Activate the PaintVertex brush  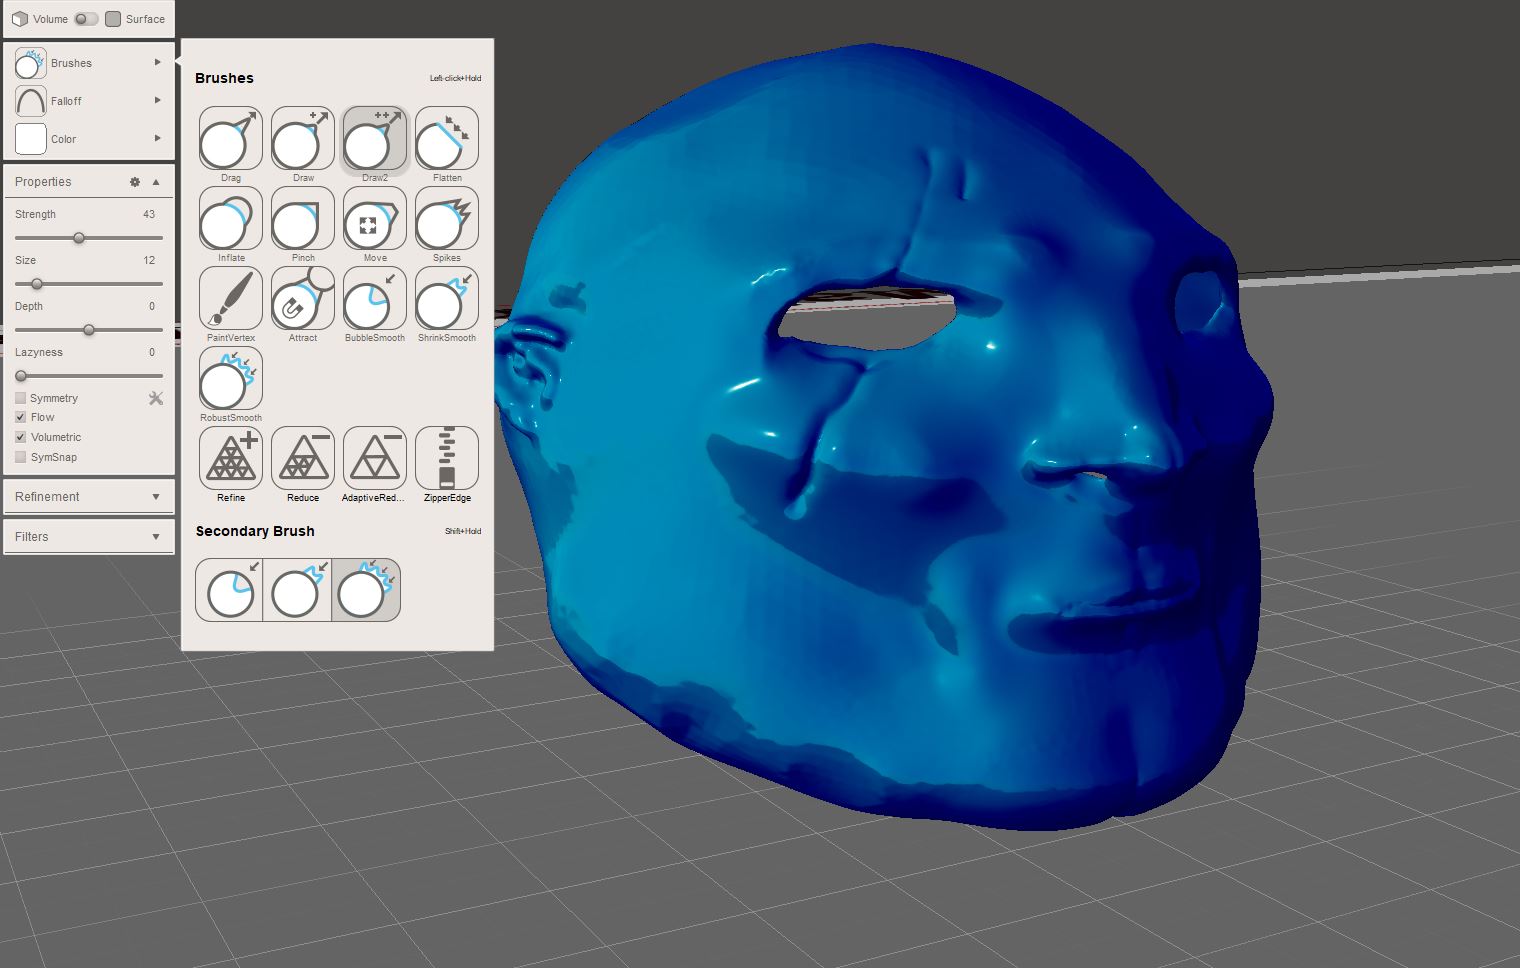click(x=229, y=299)
